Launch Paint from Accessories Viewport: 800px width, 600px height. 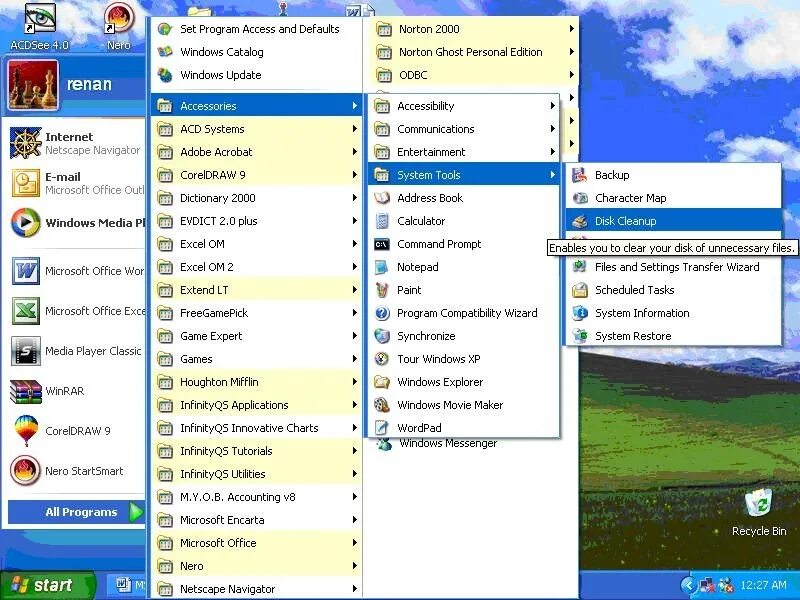(463, 290)
